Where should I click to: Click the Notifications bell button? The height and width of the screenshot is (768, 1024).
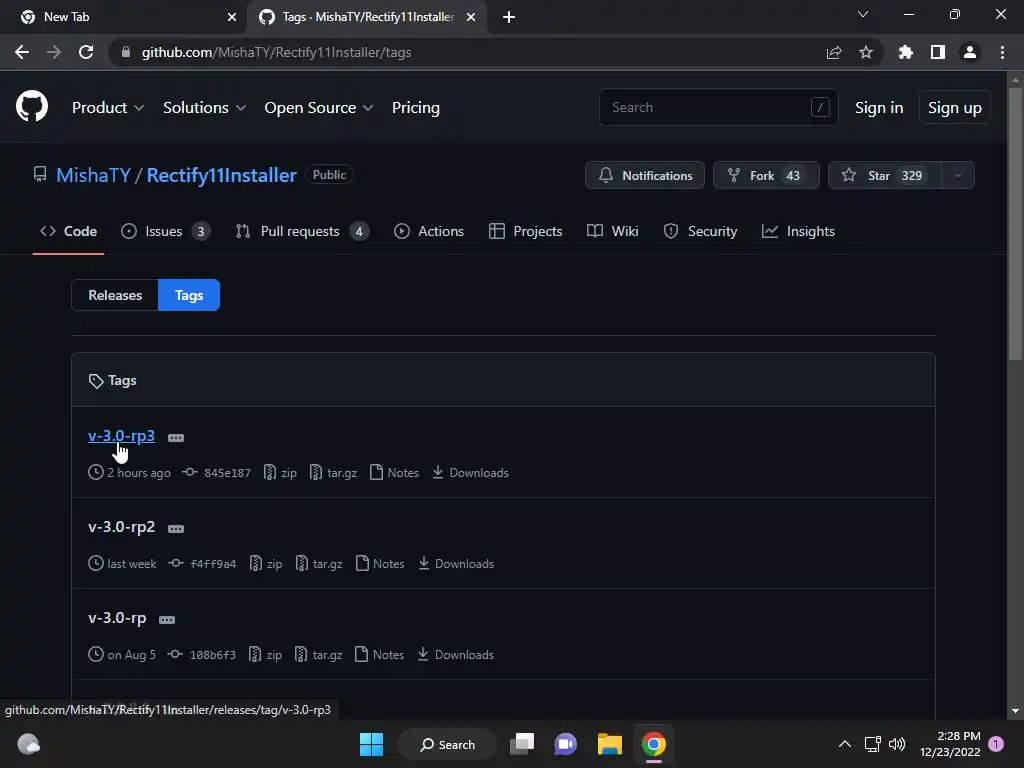click(x=645, y=175)
